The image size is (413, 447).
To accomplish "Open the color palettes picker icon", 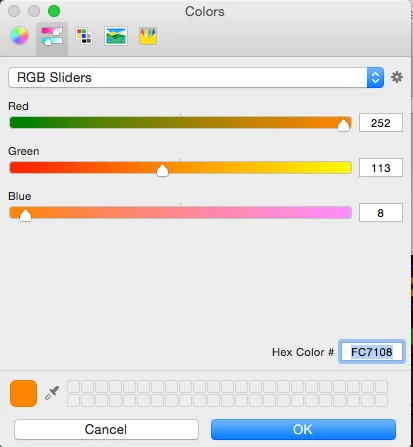I will pyautogui.click(x=84, y=36).
